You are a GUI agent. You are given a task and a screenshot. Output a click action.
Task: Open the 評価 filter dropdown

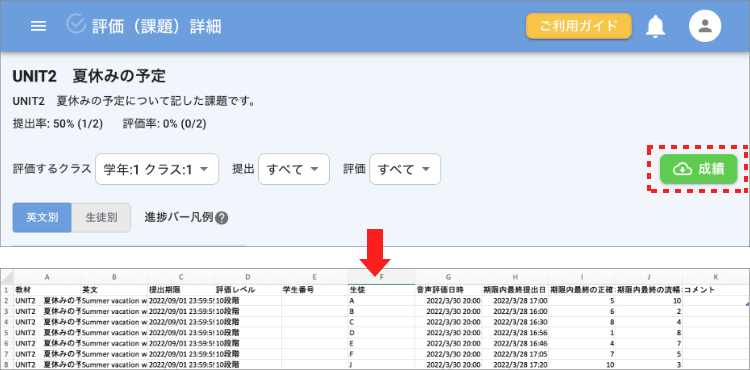point(405,169)
